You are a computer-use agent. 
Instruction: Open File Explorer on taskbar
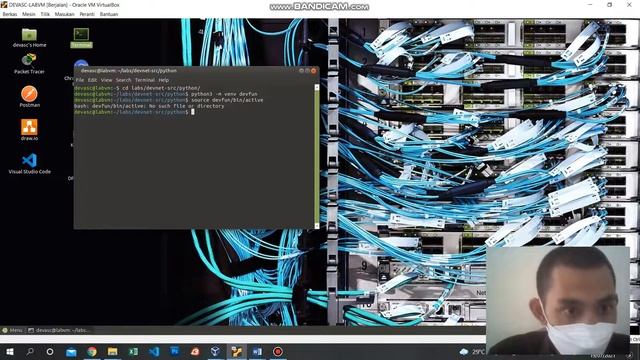113,351
